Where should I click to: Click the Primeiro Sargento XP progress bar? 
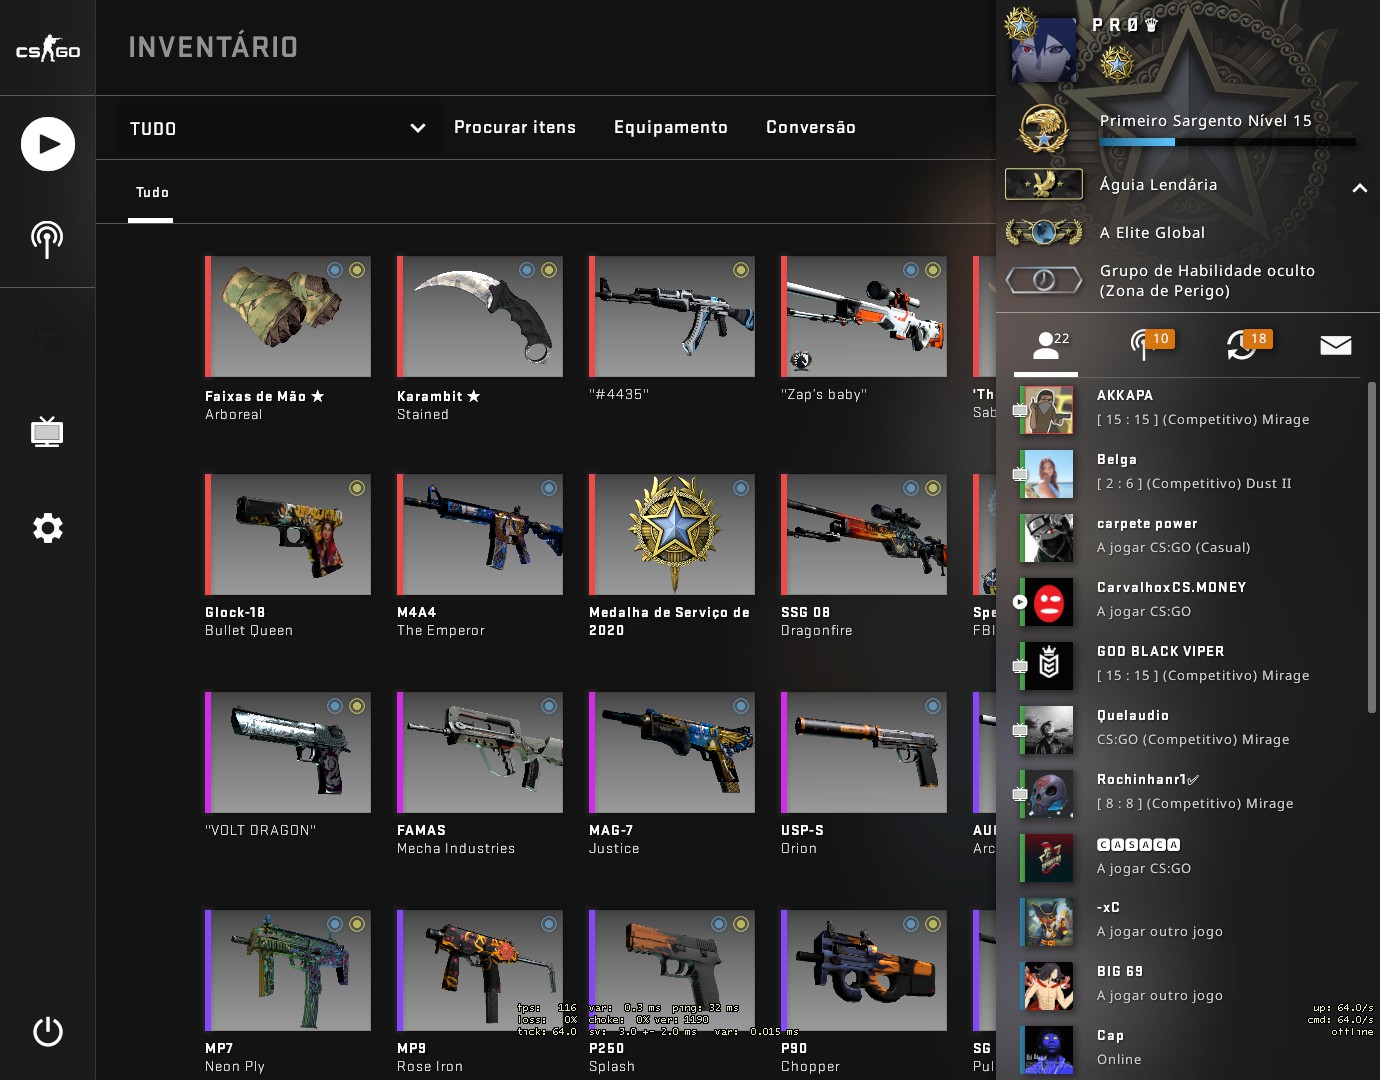point(1228,142)
